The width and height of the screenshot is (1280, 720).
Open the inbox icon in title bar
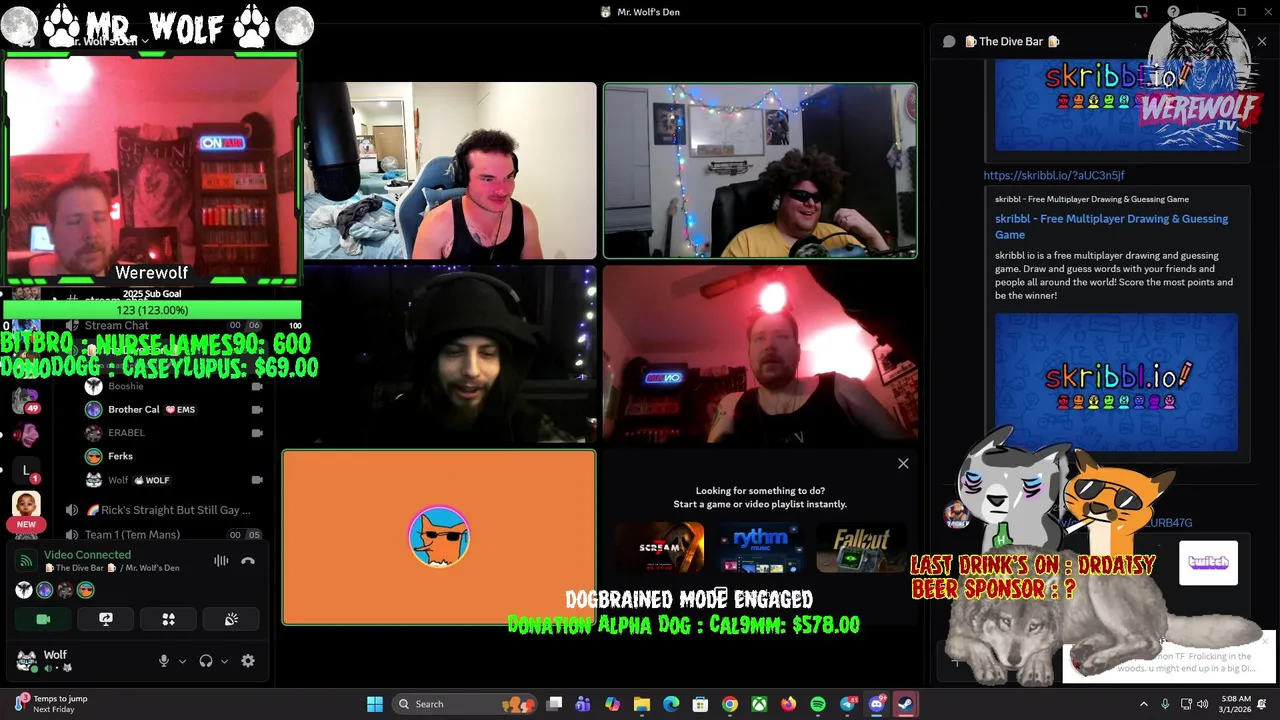(x=1141, y=12)
